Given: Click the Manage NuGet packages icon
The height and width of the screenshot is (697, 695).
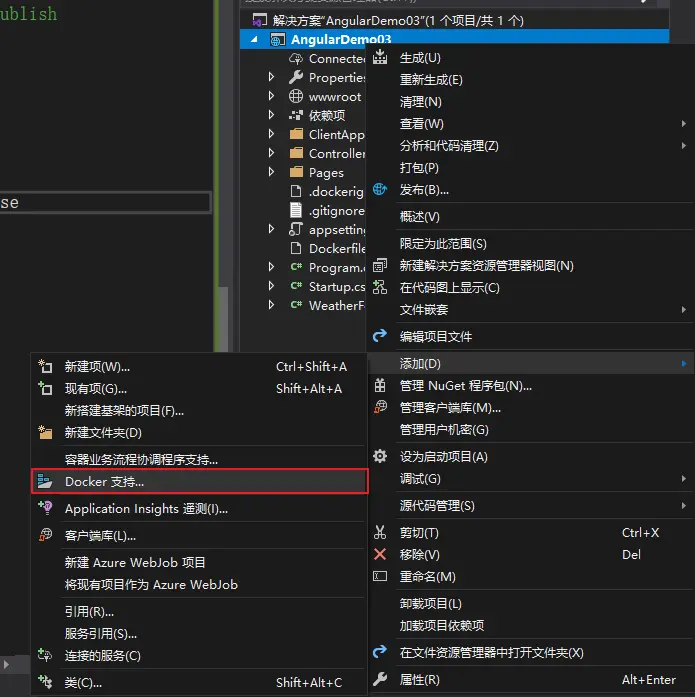Looking at the screenshot, I should click(380, 385).
